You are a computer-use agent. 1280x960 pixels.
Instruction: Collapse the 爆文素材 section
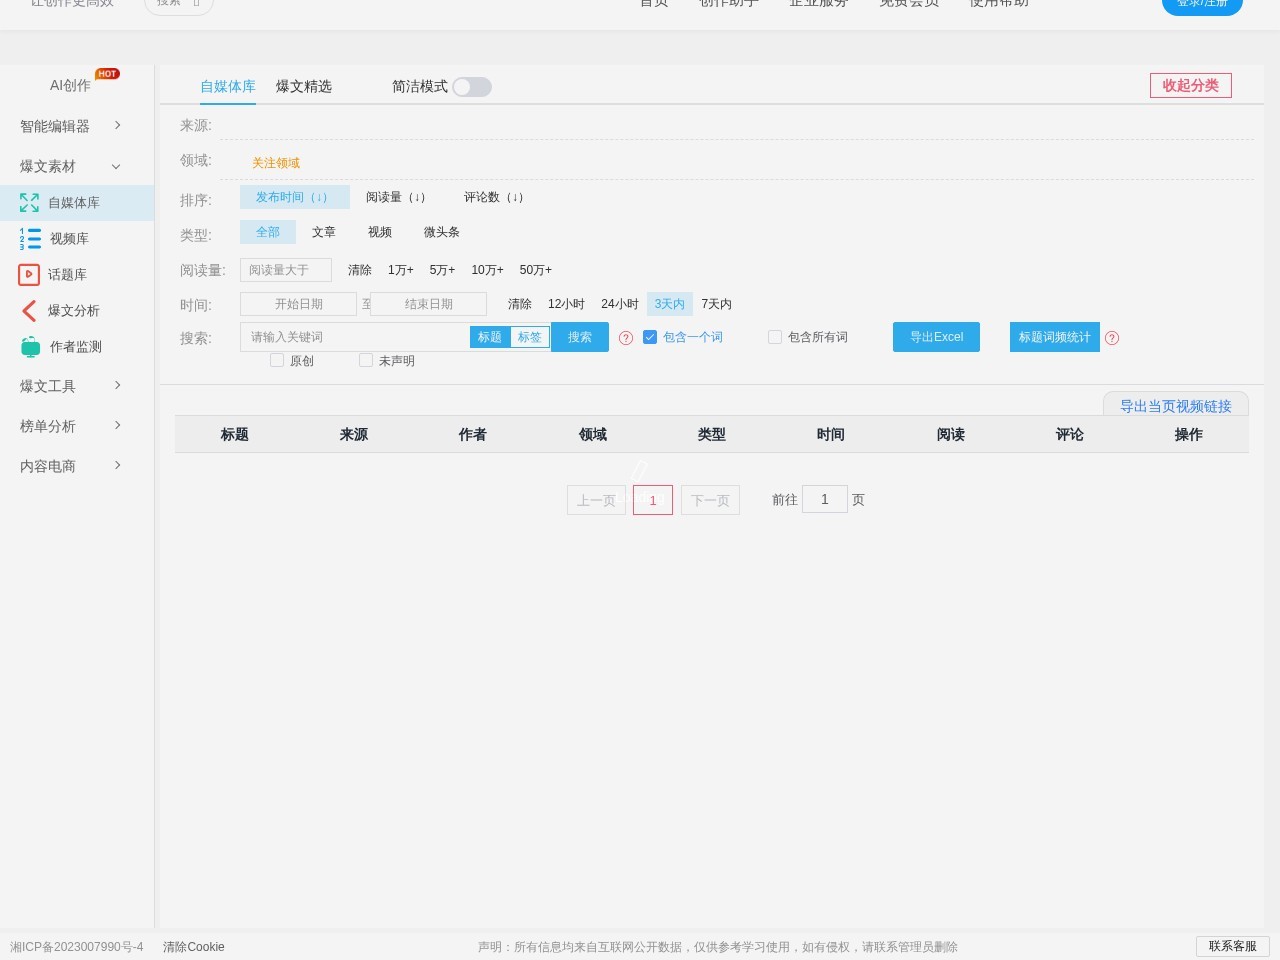point(115,166)
